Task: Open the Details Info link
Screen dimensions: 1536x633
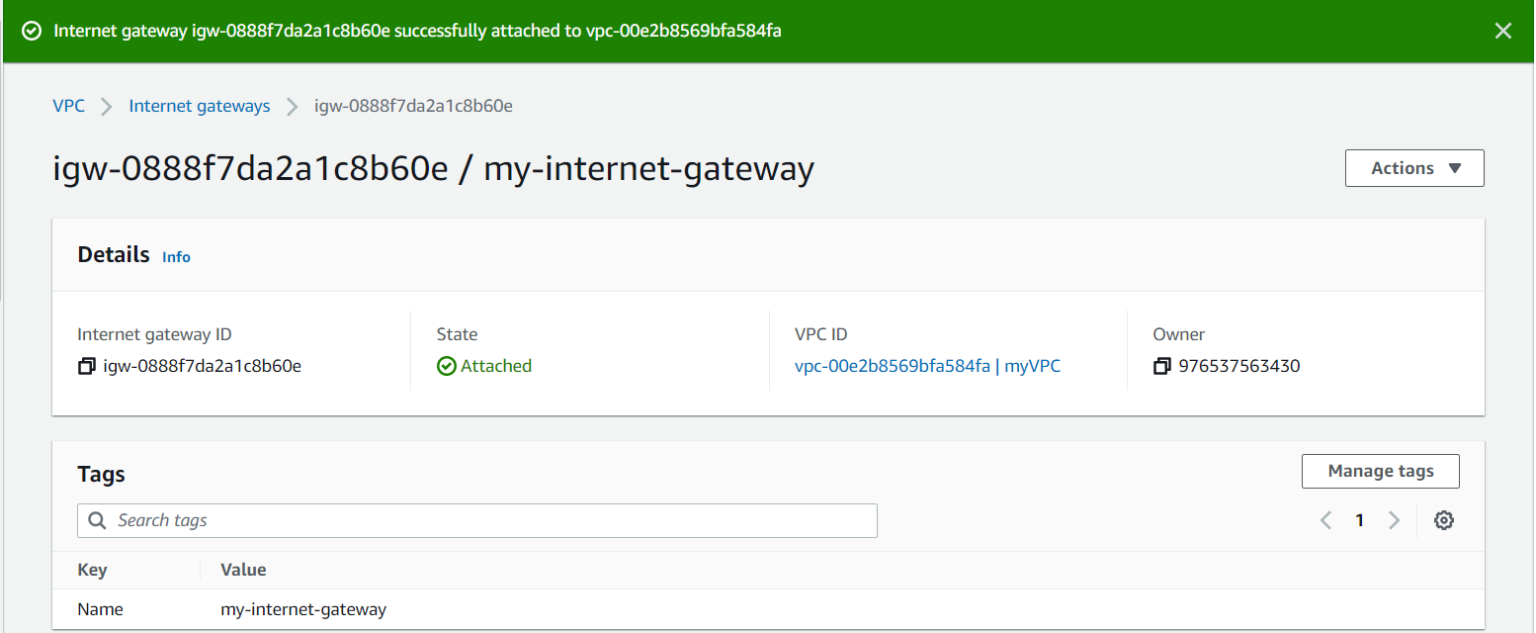Action: pos(176,257)
